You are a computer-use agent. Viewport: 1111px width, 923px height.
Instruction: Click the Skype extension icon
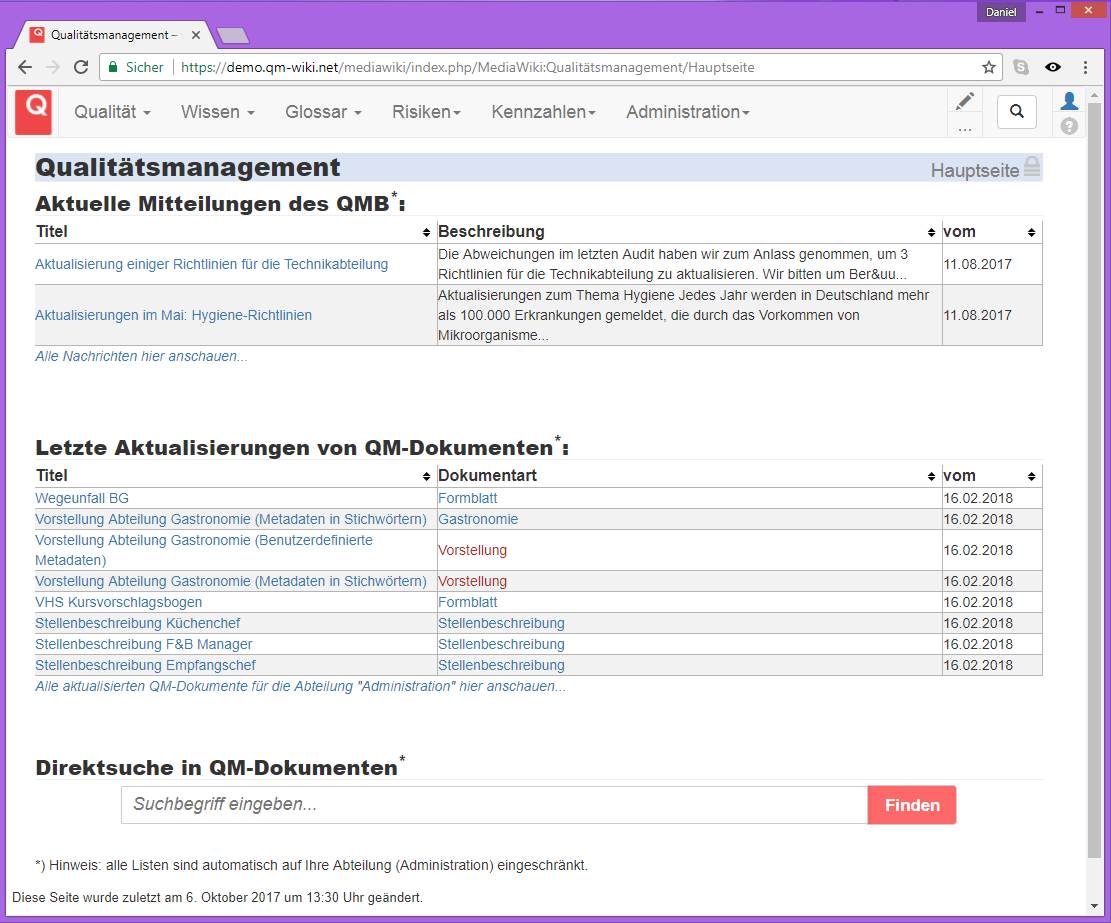click(x=1021, y=68)
